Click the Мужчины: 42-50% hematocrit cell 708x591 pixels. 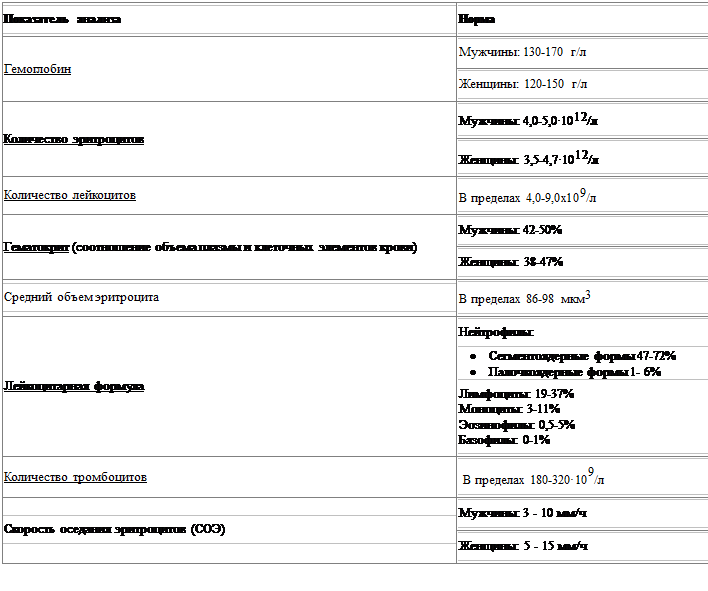click(510, 230)
